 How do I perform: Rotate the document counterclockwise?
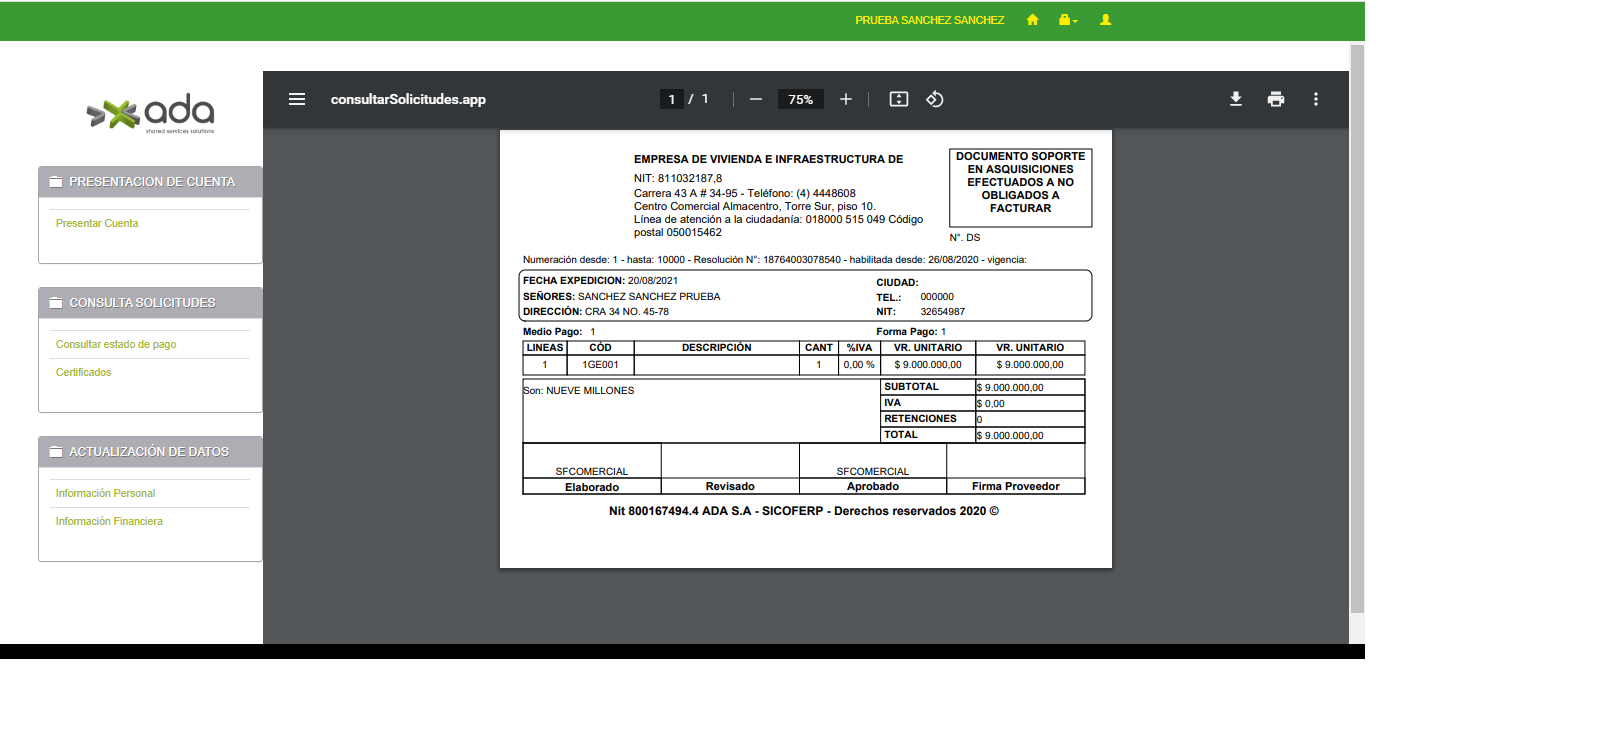pos(935,99)
